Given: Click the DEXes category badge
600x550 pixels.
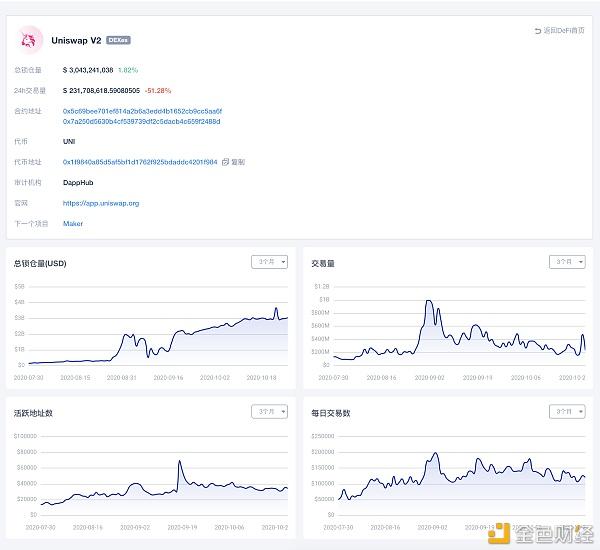Looking at the screenshot, I should coord(118,40).
